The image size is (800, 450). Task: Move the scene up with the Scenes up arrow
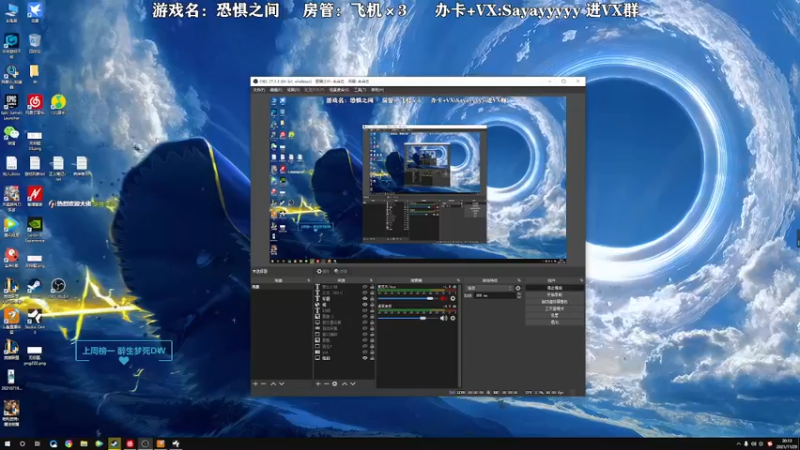tap(273, 384)
